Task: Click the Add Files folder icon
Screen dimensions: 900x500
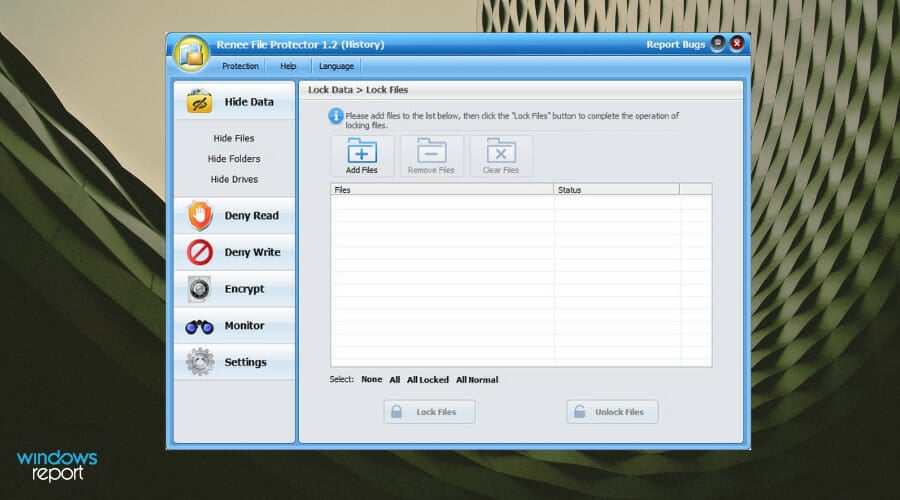Action: [362, 150]
